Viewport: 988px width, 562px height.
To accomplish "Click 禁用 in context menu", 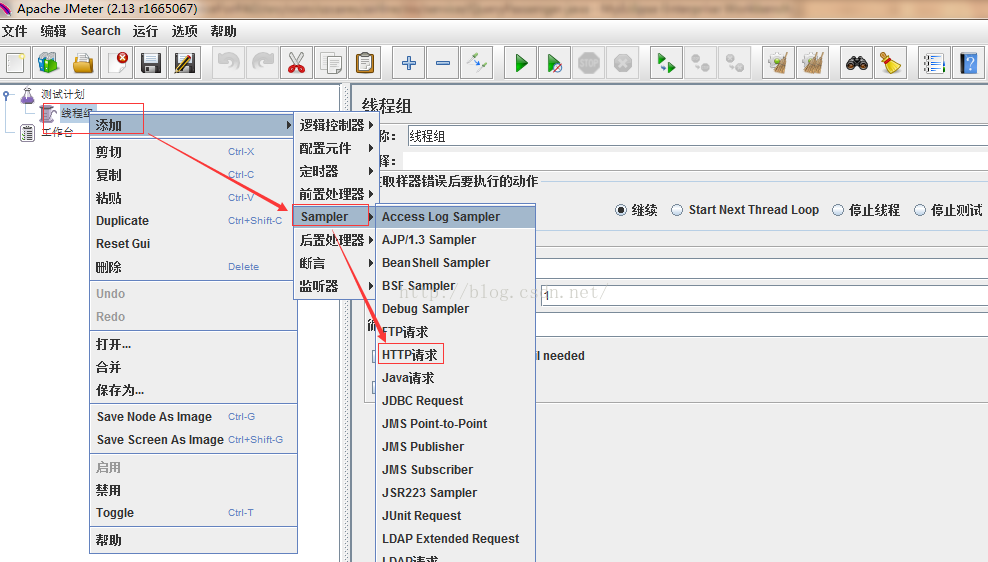I will tap(193, 490).
